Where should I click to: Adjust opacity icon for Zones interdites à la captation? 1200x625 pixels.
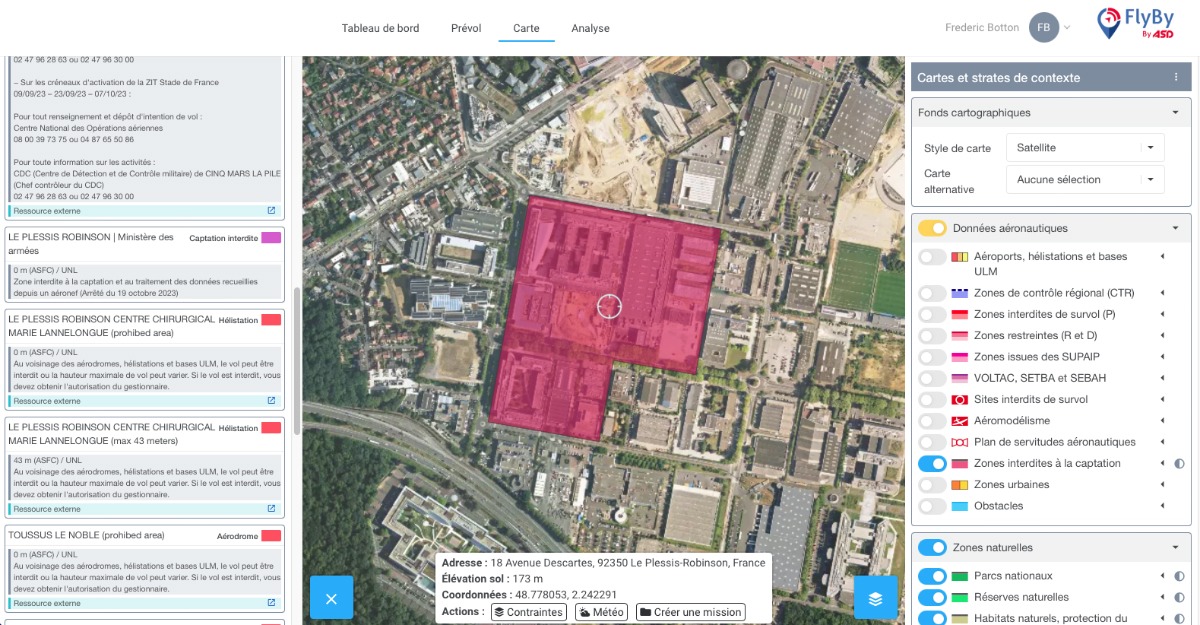click(1179, 463)
